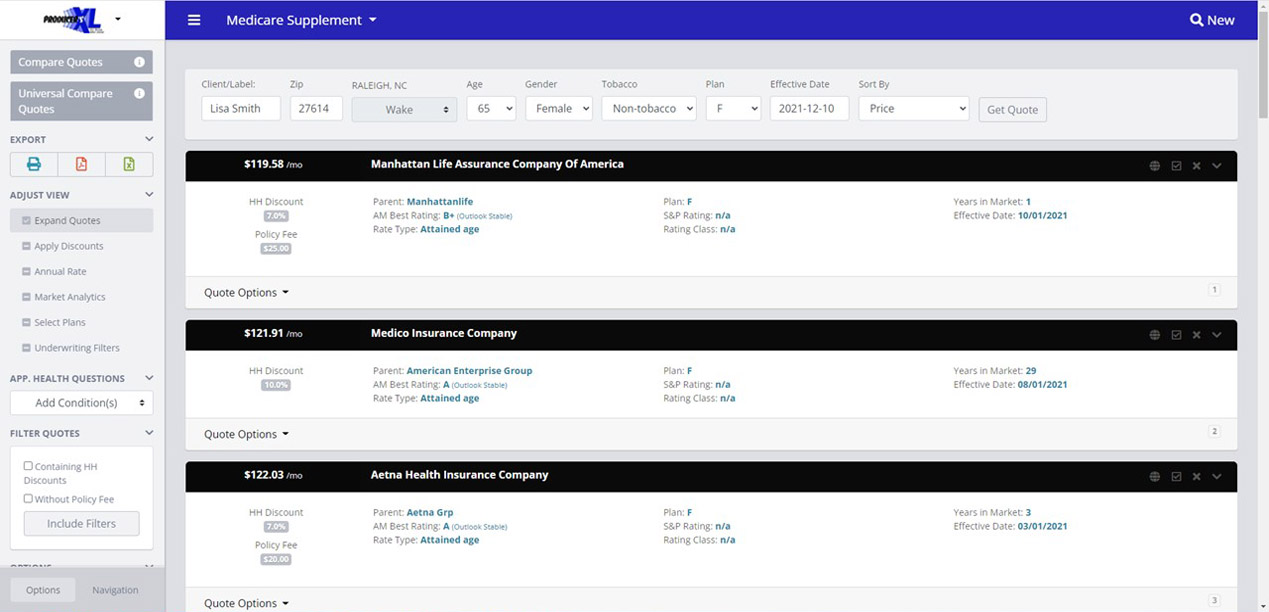Open Quote Options for Medico Insurance

246,434
